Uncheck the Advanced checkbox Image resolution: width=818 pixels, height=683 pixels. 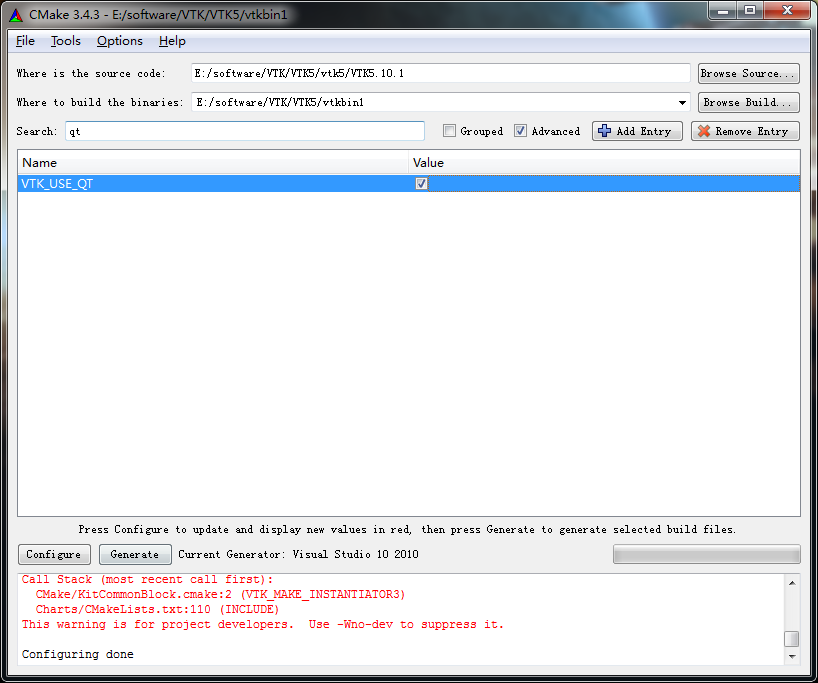click(x=520, y=130)
